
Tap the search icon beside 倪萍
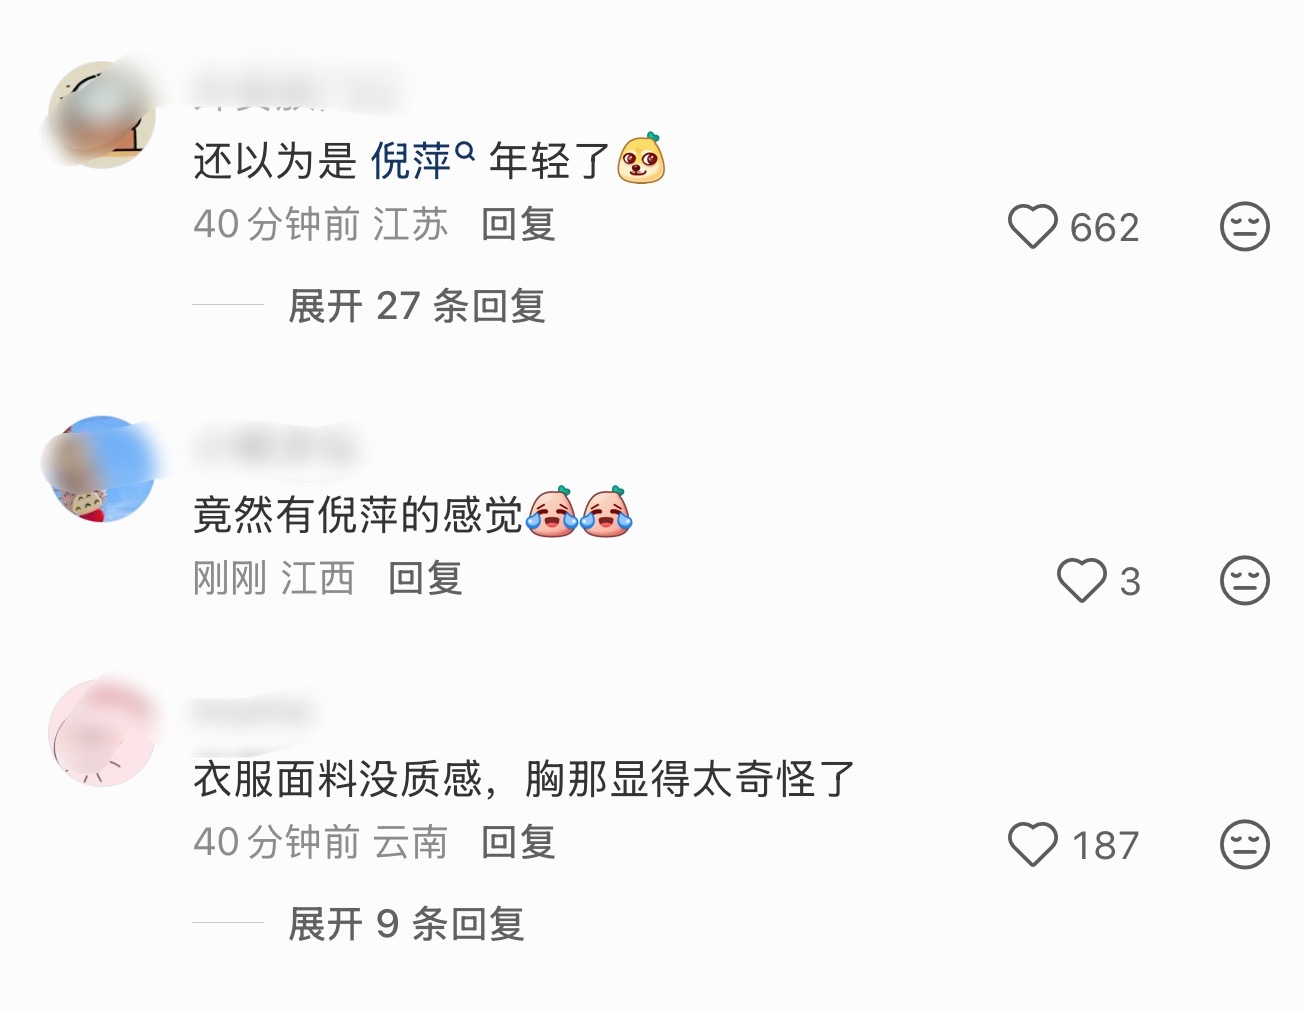[x=464, y=152]
